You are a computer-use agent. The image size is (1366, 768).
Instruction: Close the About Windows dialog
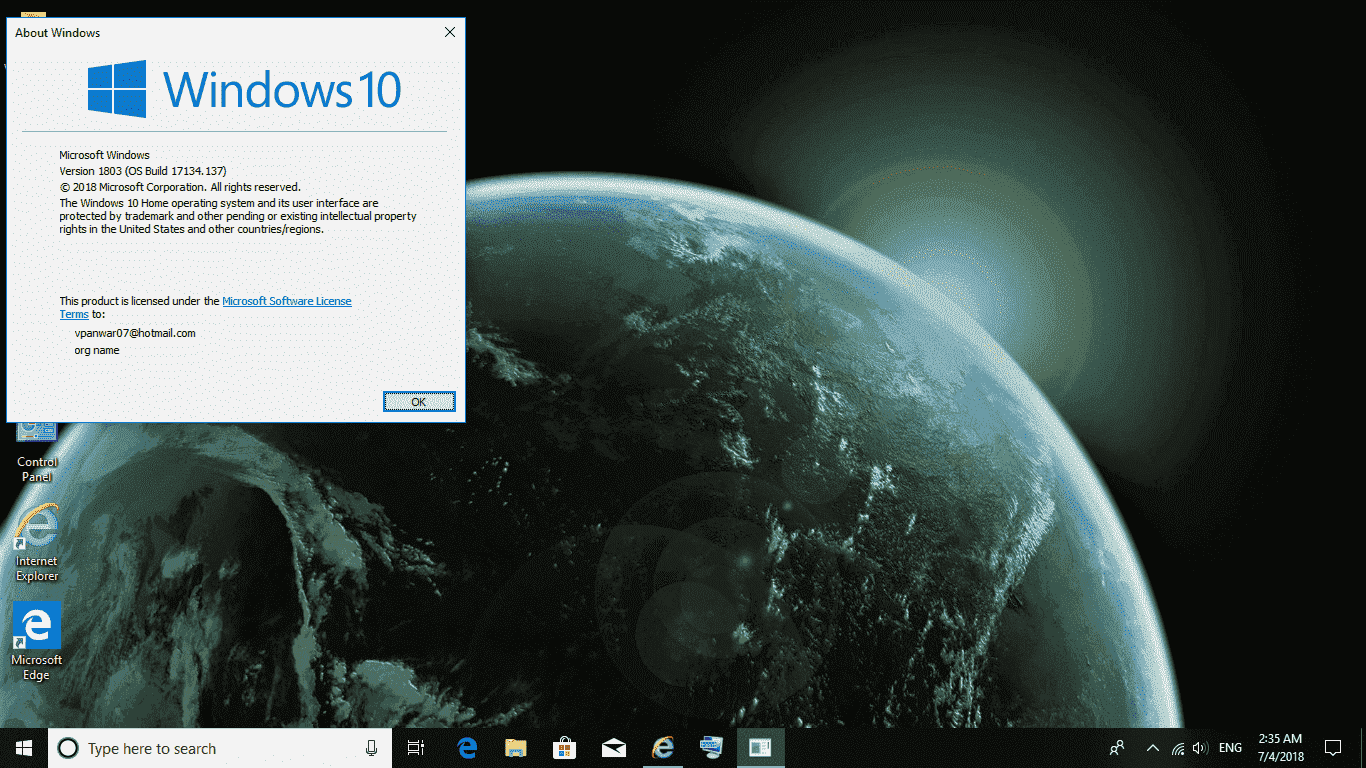(x=450, y=32)
